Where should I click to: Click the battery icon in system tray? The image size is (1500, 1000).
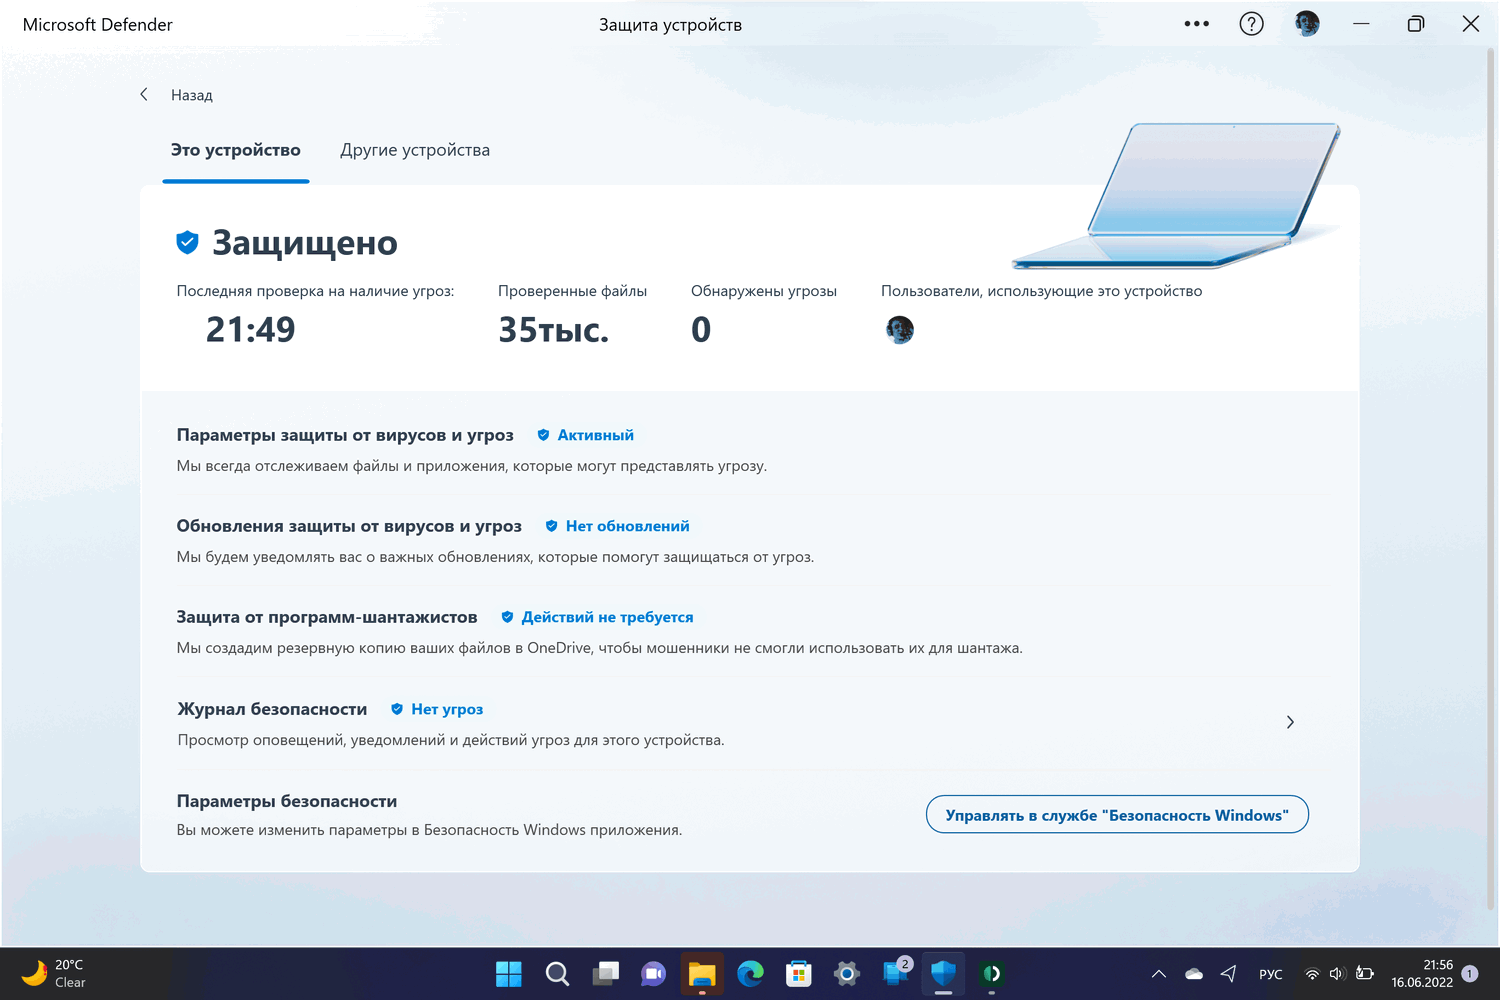(x=1365, y=974)
